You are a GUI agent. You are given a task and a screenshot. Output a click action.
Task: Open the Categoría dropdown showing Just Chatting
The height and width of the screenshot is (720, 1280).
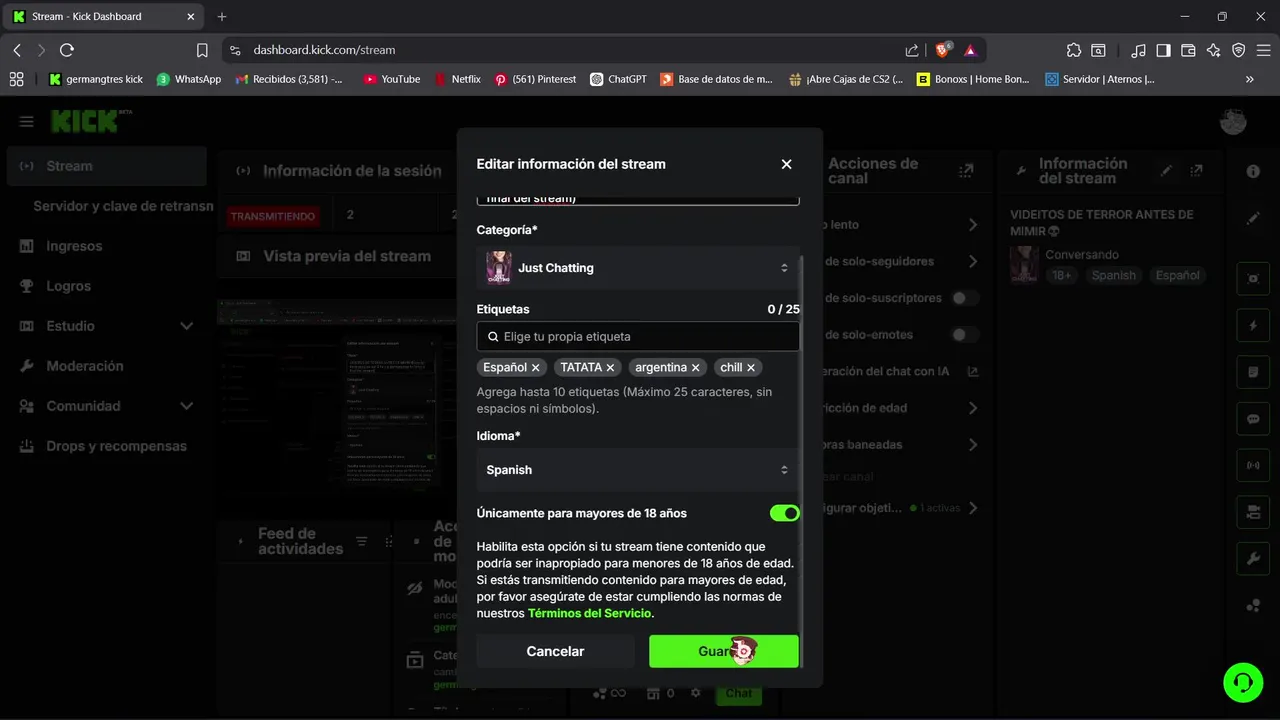[x=638, y=268]
